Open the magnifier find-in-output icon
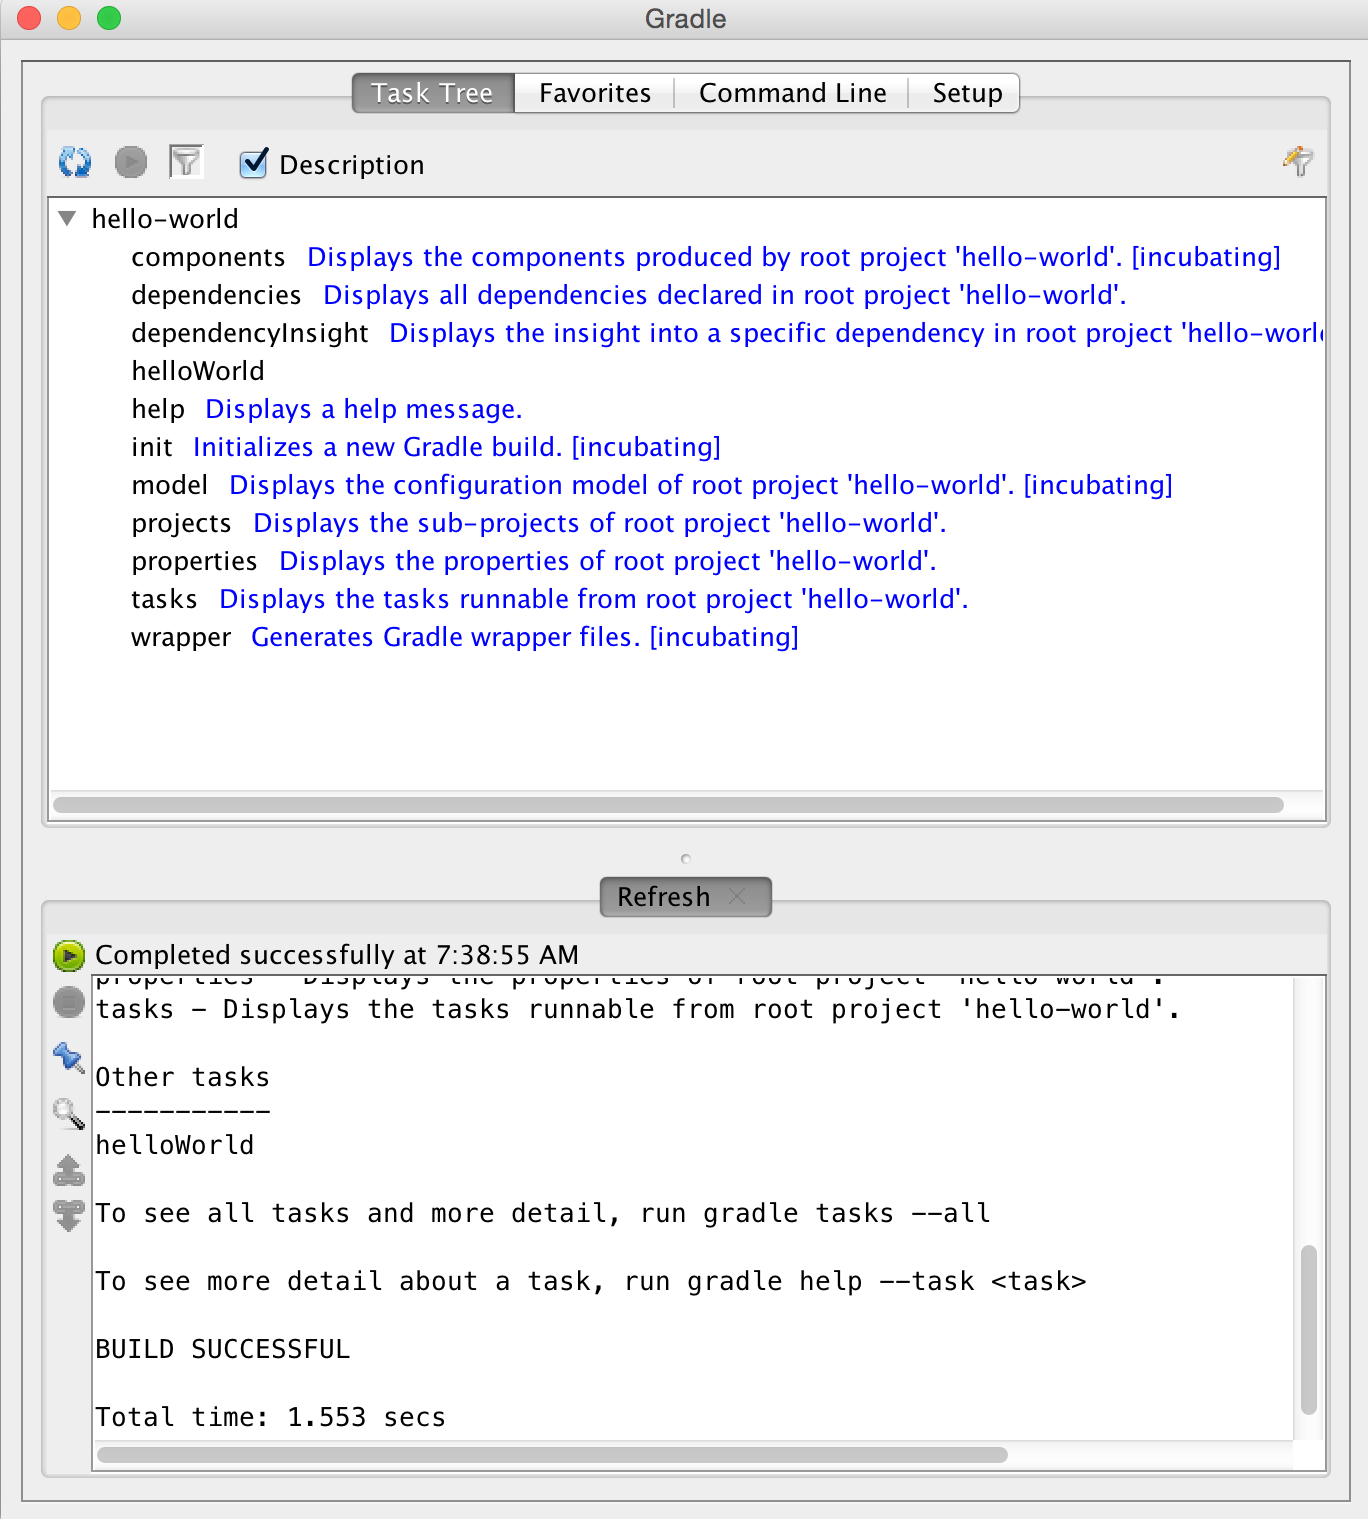 pyautogui.click(x=69, y=1113)
